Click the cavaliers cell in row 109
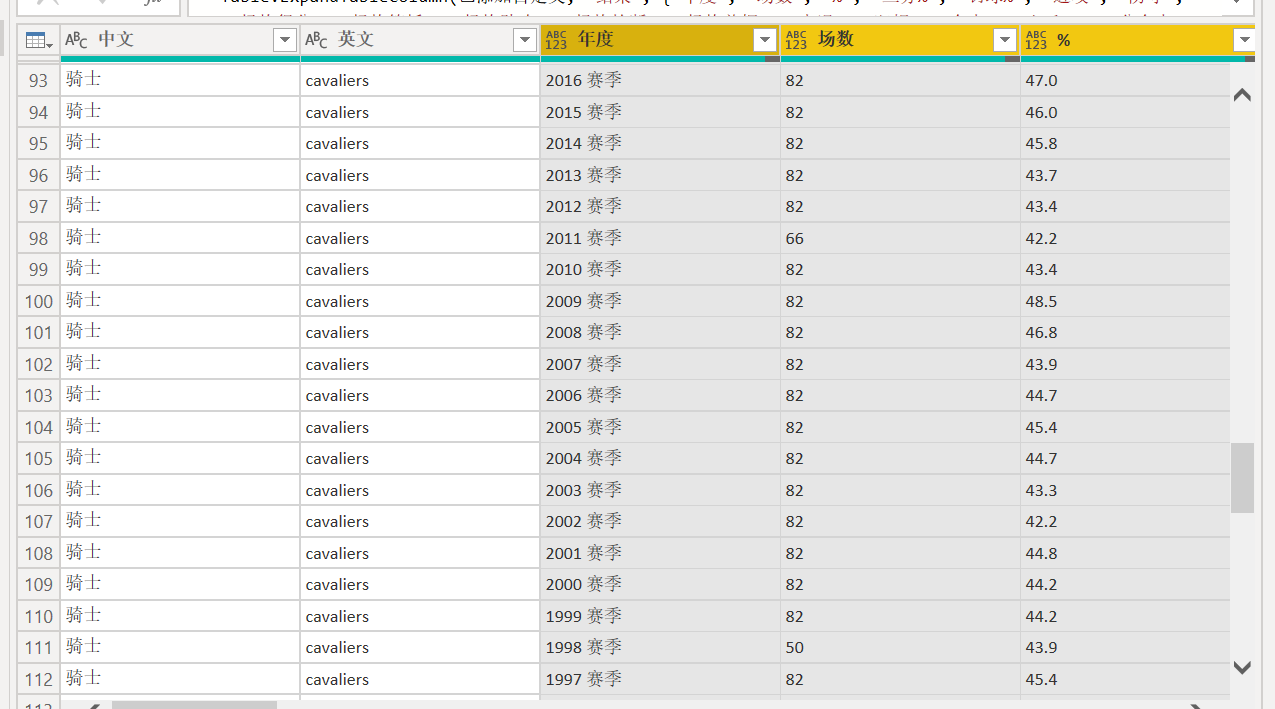 click(420, 585)
